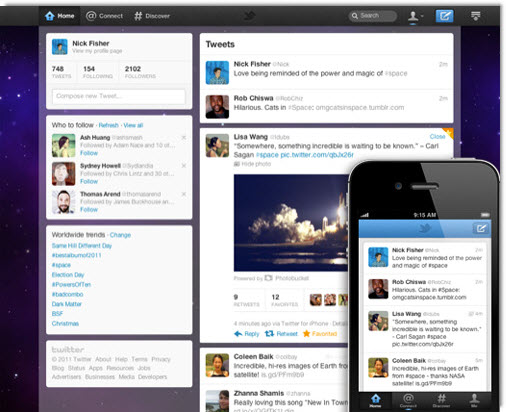Open the About link in footer
Viewport: 506px width, 412px height.
(103, 359)
